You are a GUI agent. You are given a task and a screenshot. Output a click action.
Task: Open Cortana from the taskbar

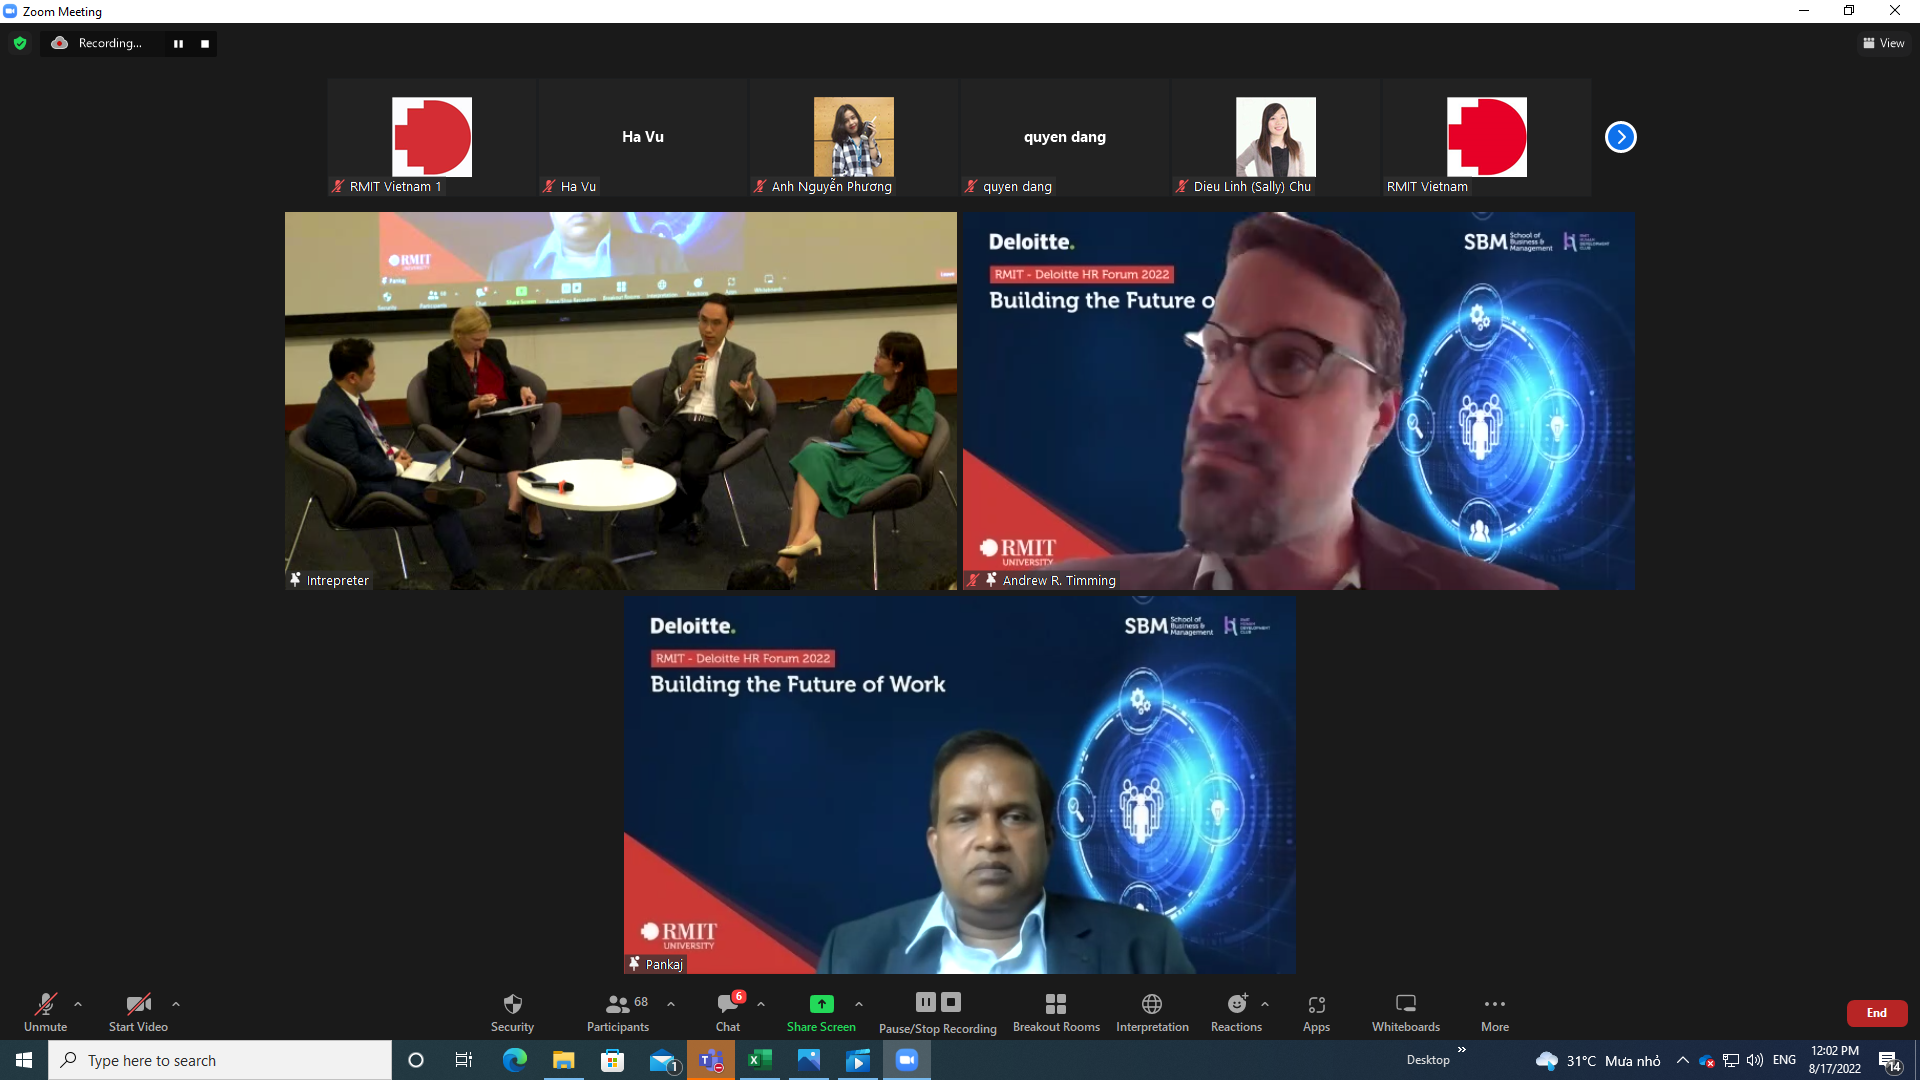coord(416,1060)
